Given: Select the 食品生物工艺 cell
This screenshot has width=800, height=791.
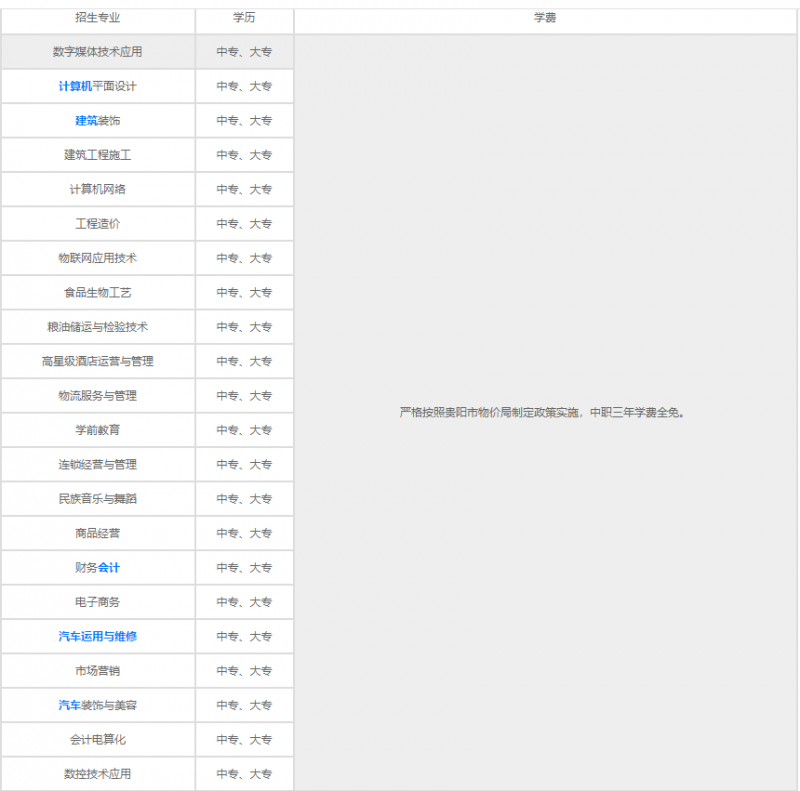Looking at the screenshot, I should [x=98, y=293].
